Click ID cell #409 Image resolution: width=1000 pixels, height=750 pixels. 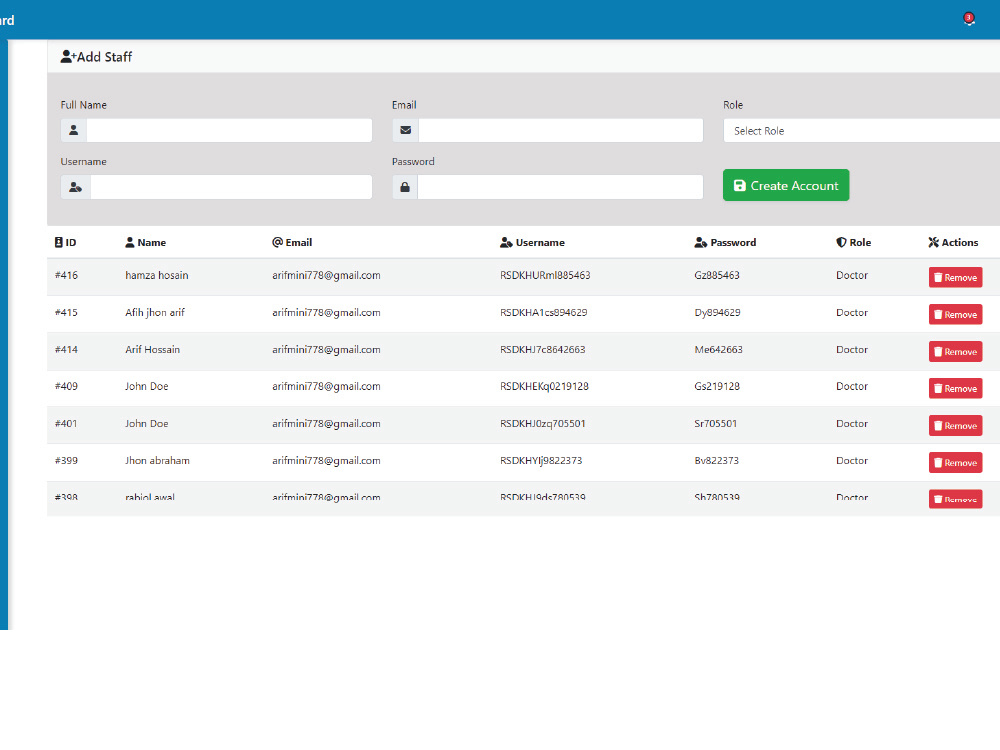tap(66, 386)
